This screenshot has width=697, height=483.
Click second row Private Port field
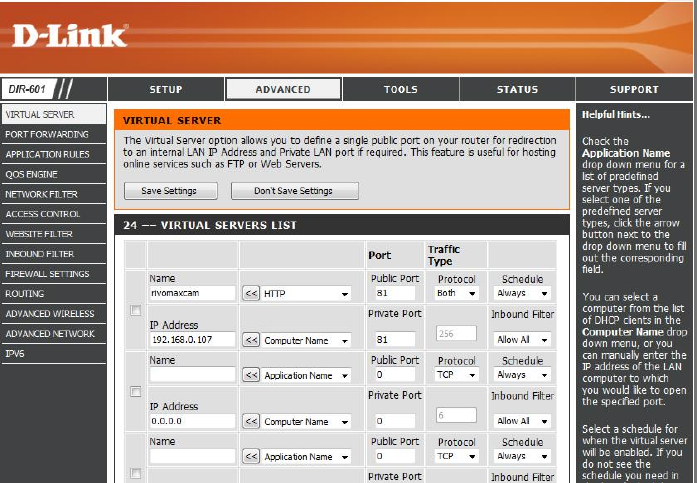tap(395, 421)
